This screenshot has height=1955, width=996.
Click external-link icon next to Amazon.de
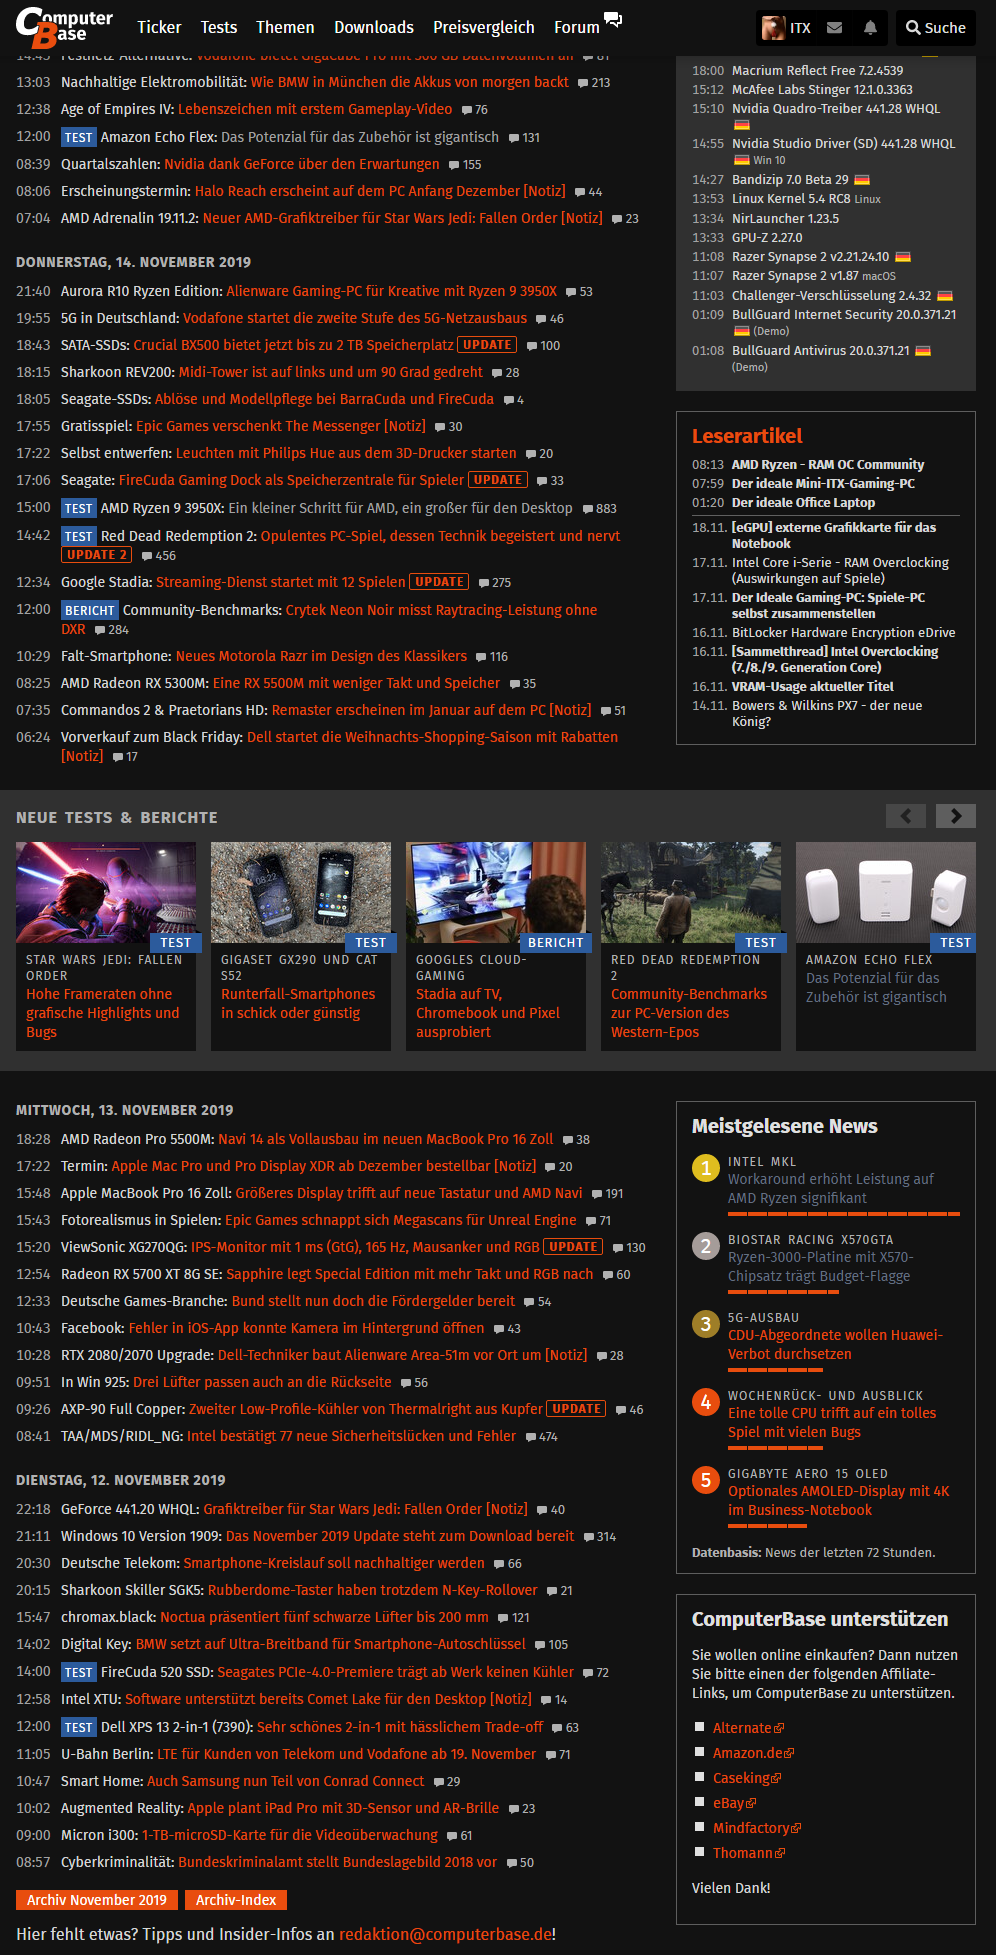[790, 1754]
